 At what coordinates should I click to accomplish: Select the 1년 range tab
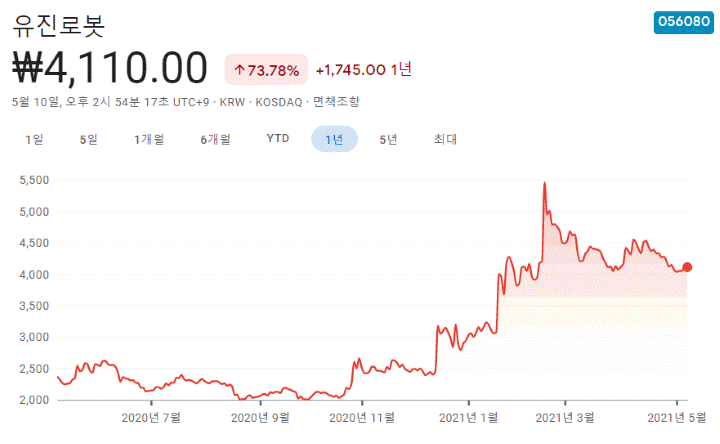coord(334,139)
